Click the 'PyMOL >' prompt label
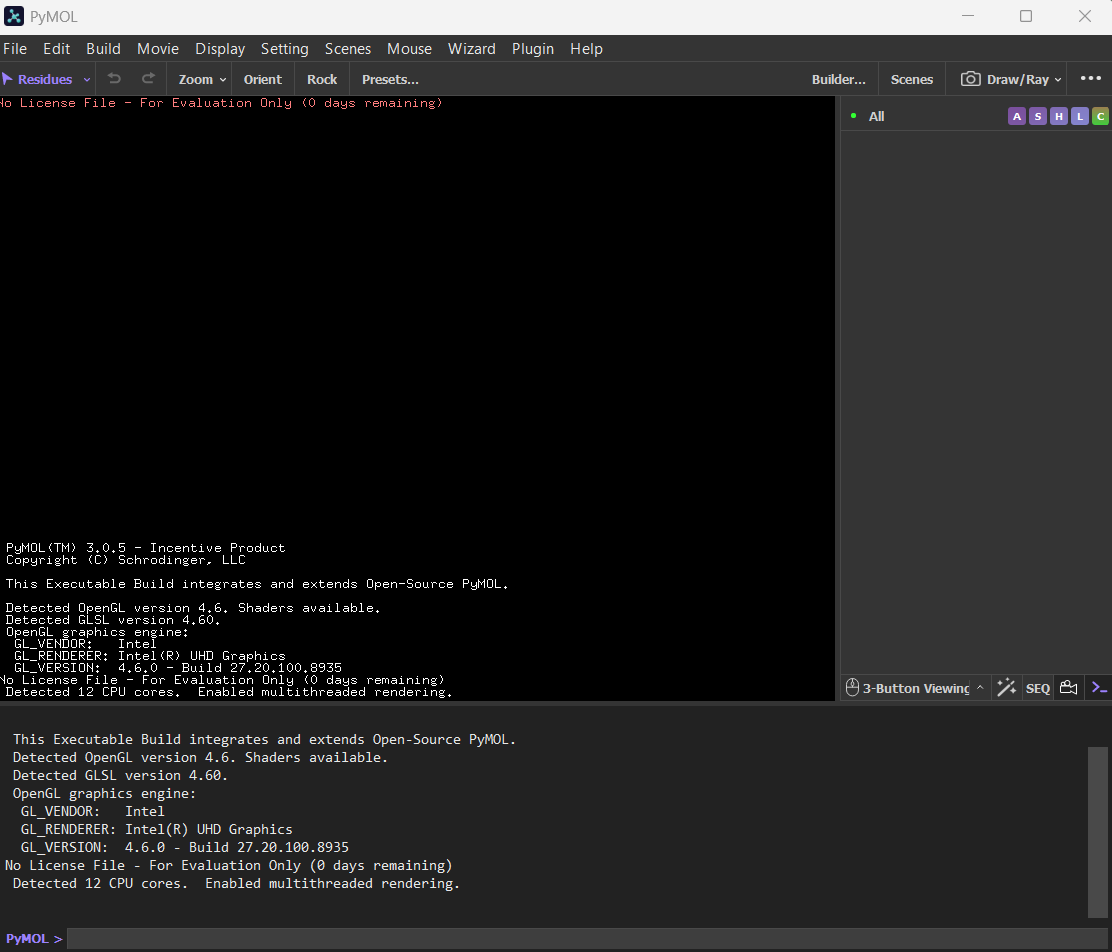Viewport: 1112px width, 952px height. (34, 939)
